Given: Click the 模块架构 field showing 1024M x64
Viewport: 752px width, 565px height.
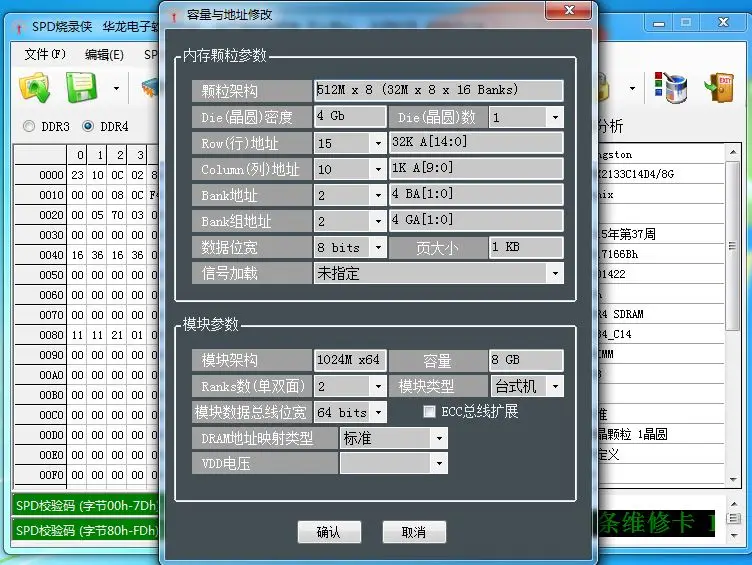Looking at the screenshot, I should coord(350,360).
